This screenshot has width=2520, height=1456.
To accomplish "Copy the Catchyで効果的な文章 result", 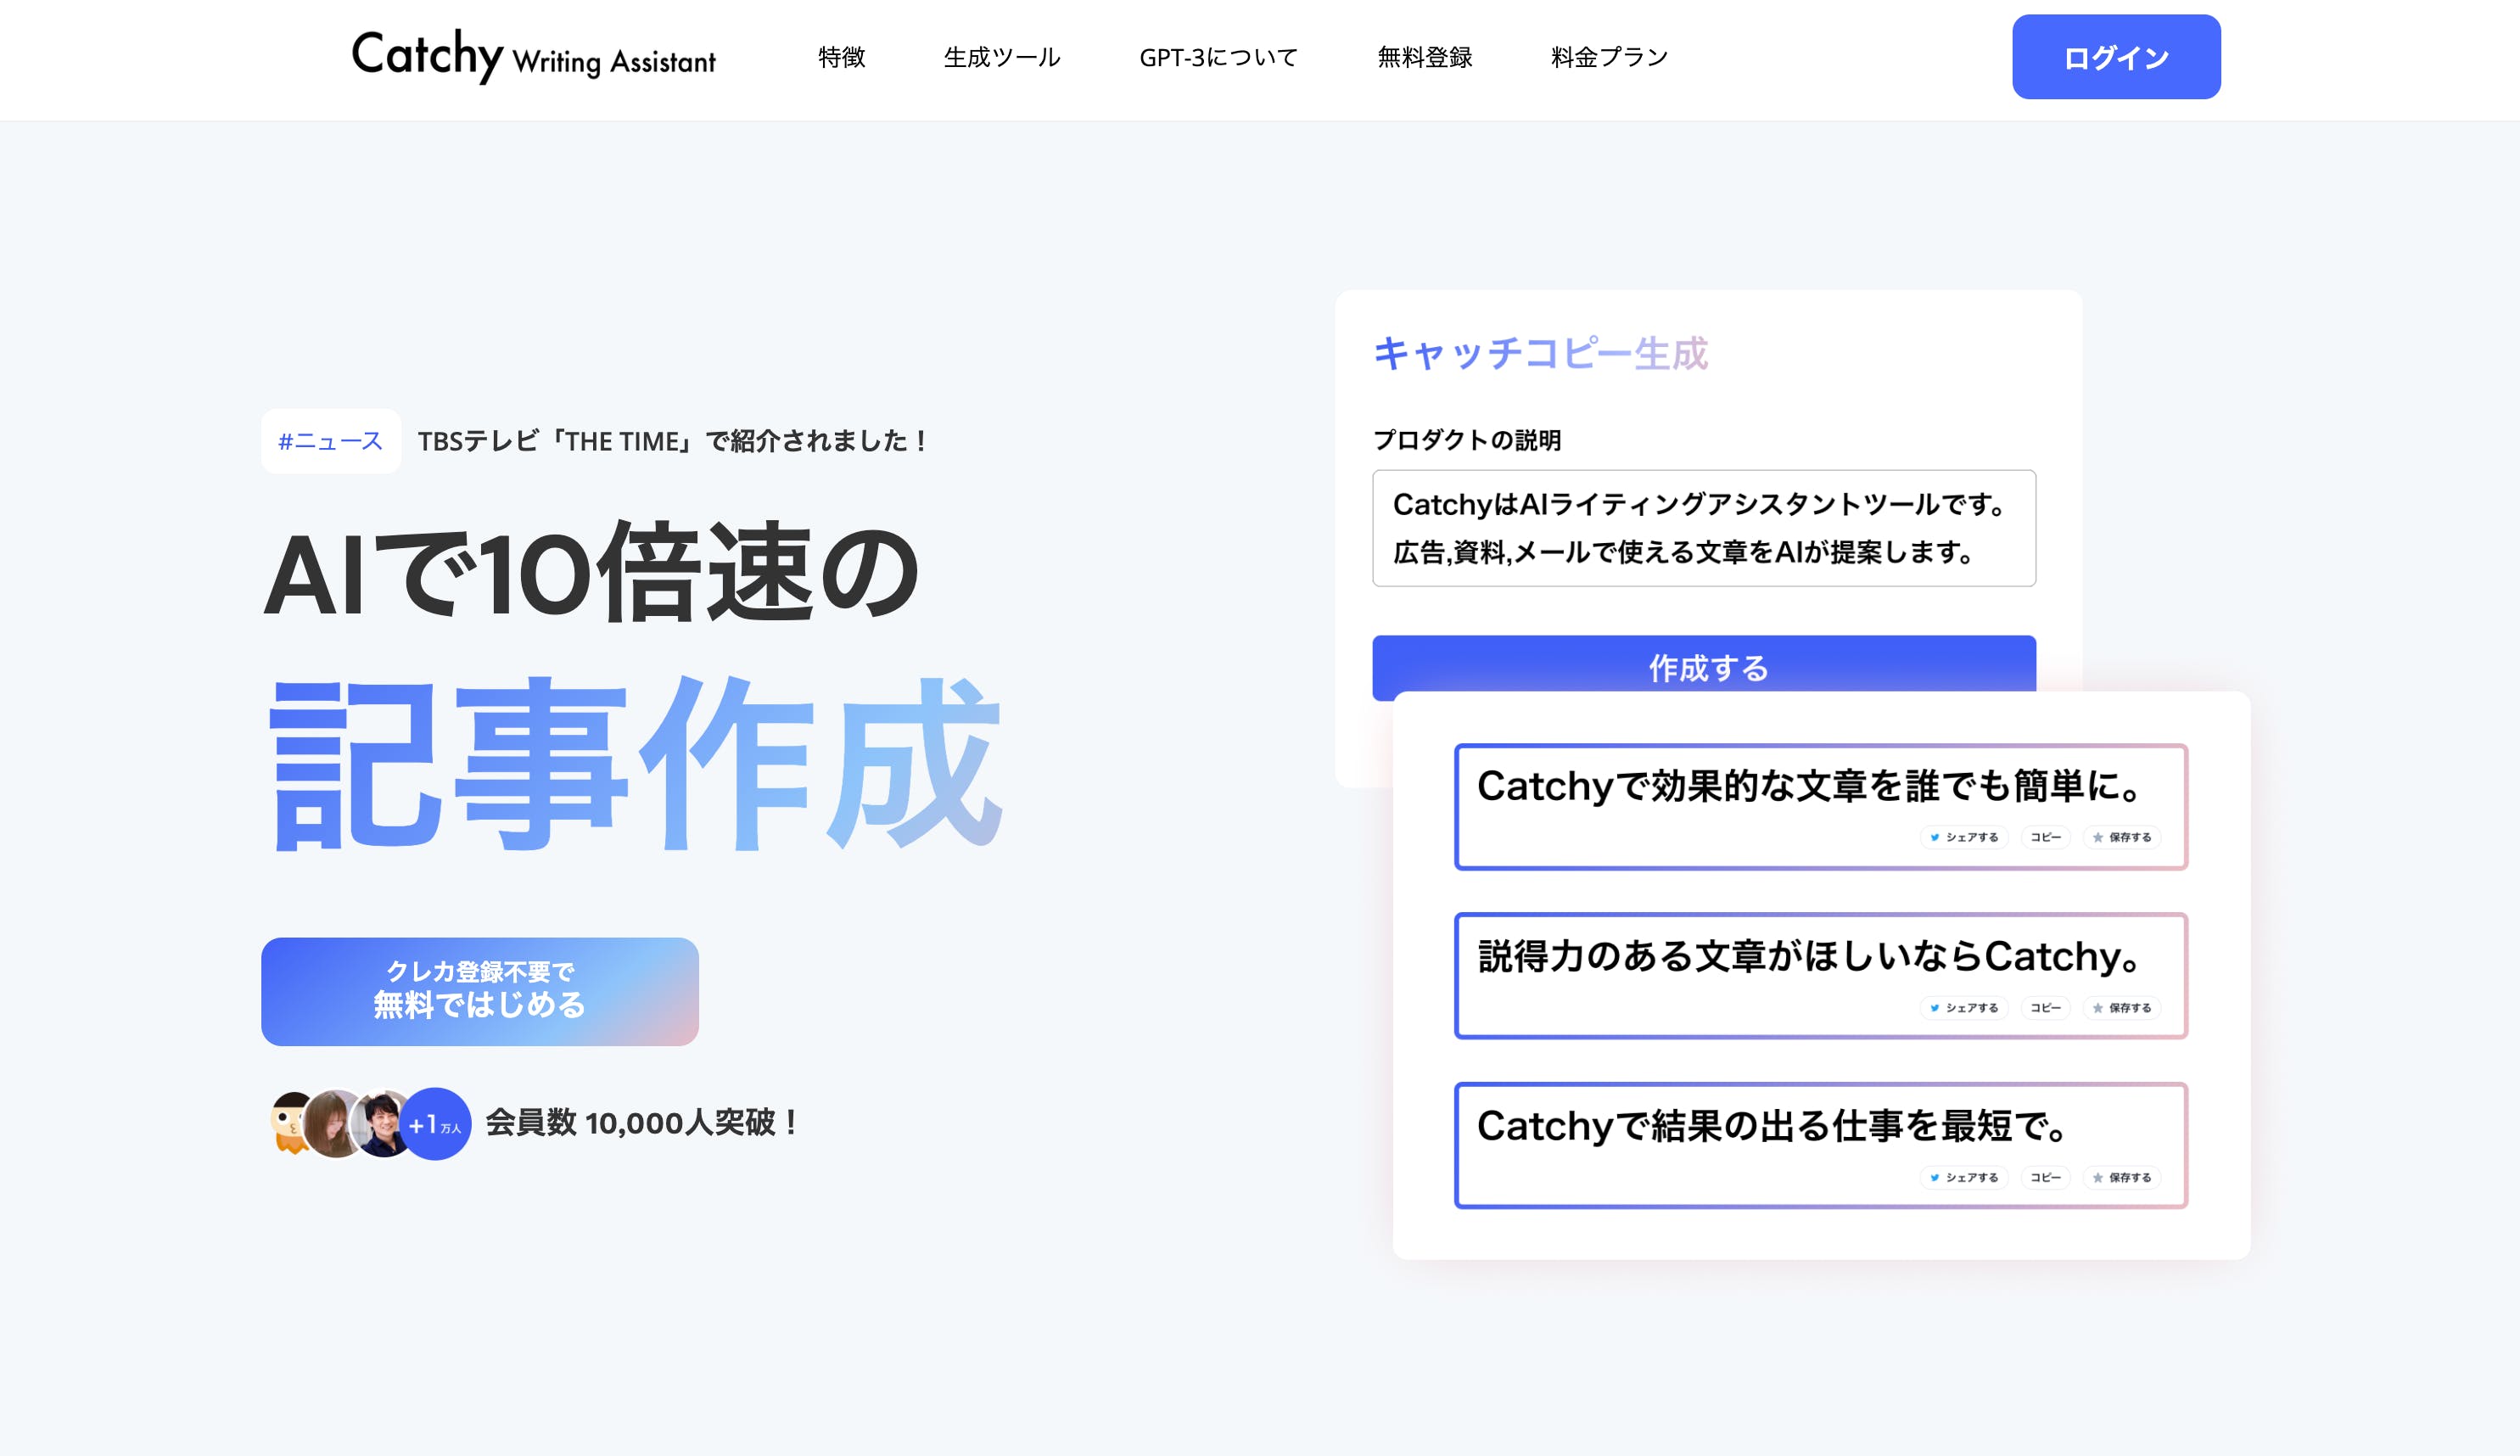I will coord(2045,837).
